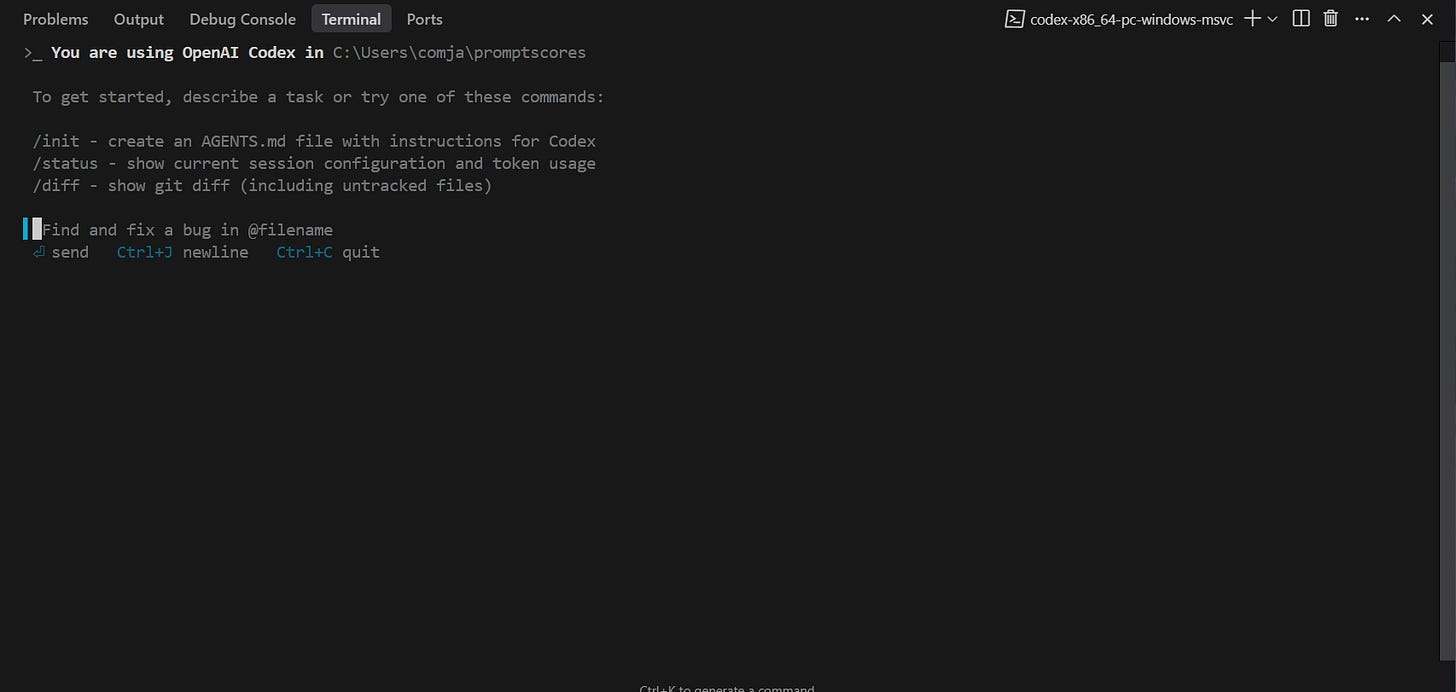1456x692 pixels.
Task: Maximize panel size with up chevron
Action: (1394, 18)
